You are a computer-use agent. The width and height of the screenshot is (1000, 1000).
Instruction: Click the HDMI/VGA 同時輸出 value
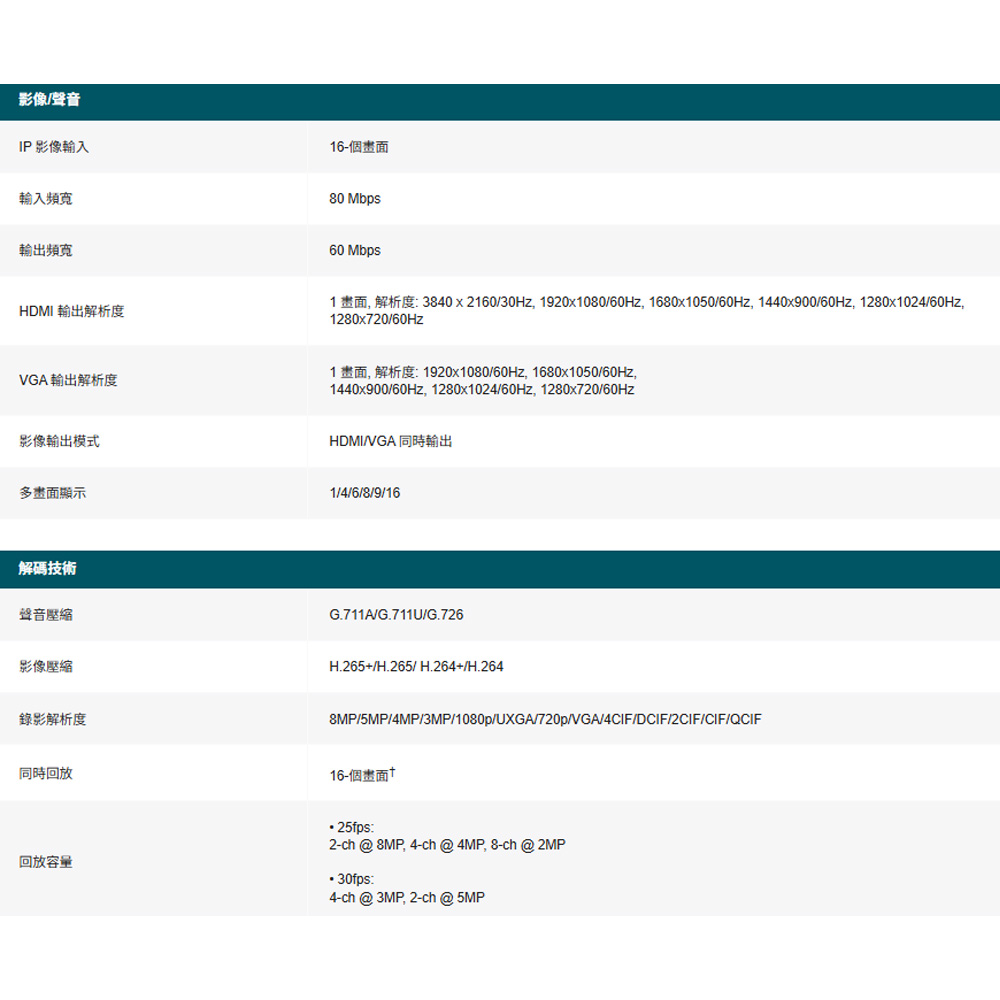(391, 441)
